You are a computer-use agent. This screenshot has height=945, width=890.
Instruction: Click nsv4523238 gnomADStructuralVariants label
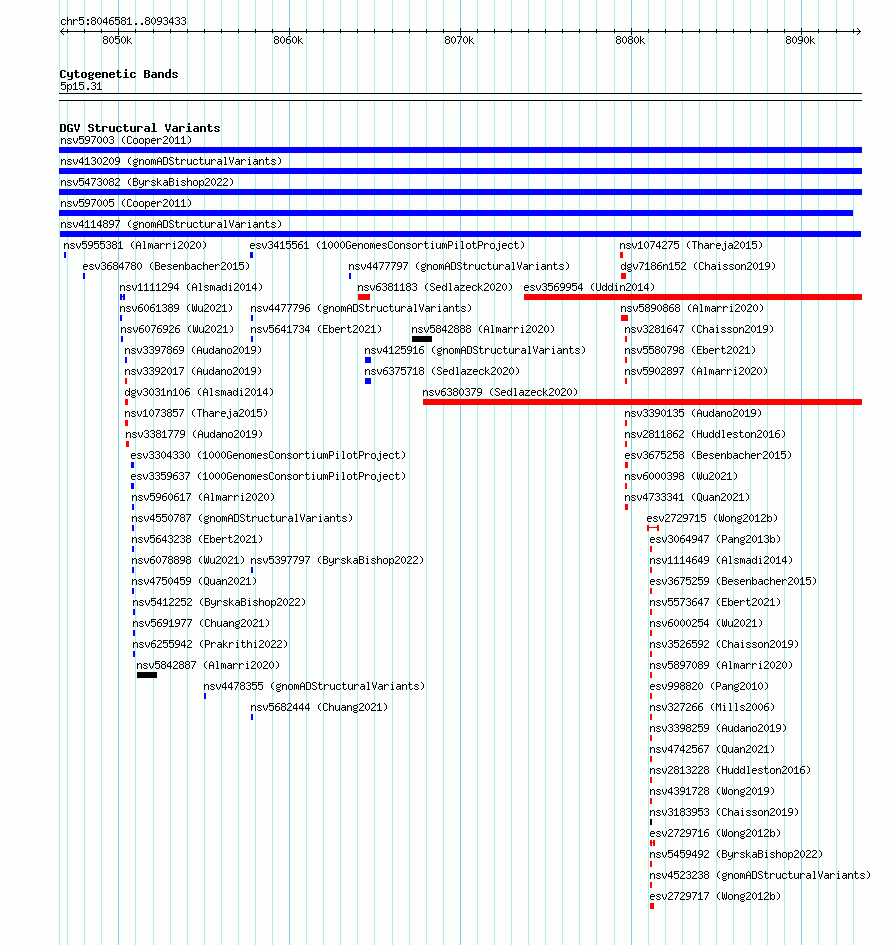coord(760,876)
